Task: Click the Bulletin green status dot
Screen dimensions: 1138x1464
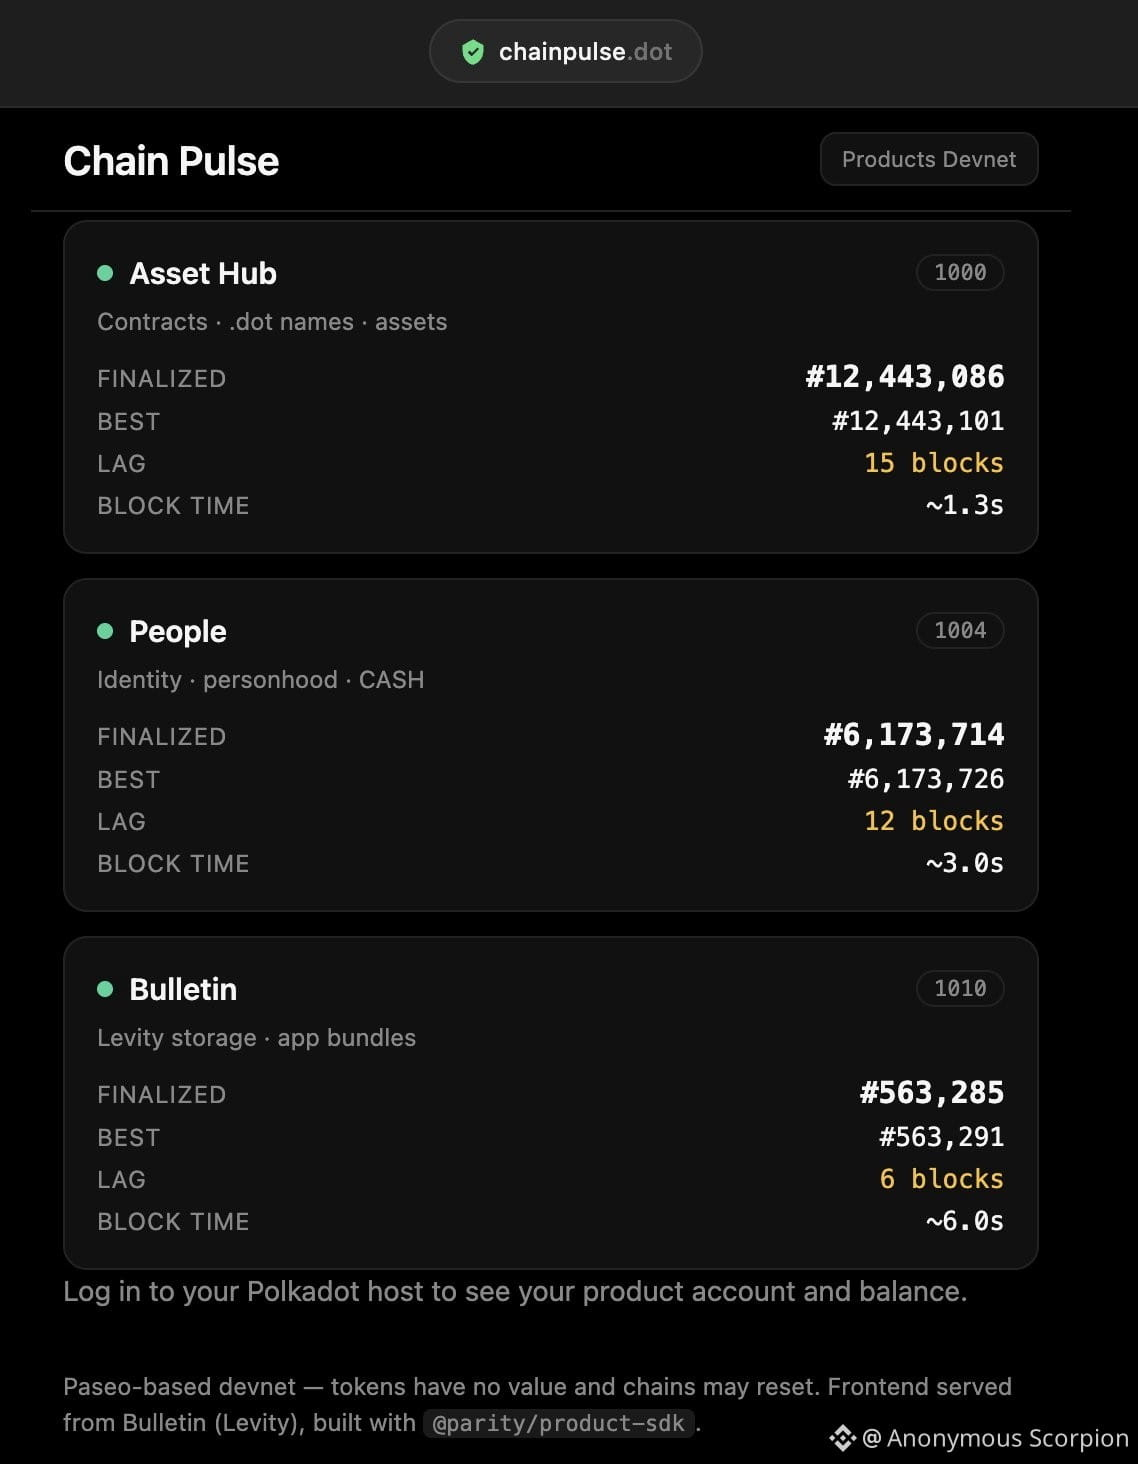Action: pos(105,989)
